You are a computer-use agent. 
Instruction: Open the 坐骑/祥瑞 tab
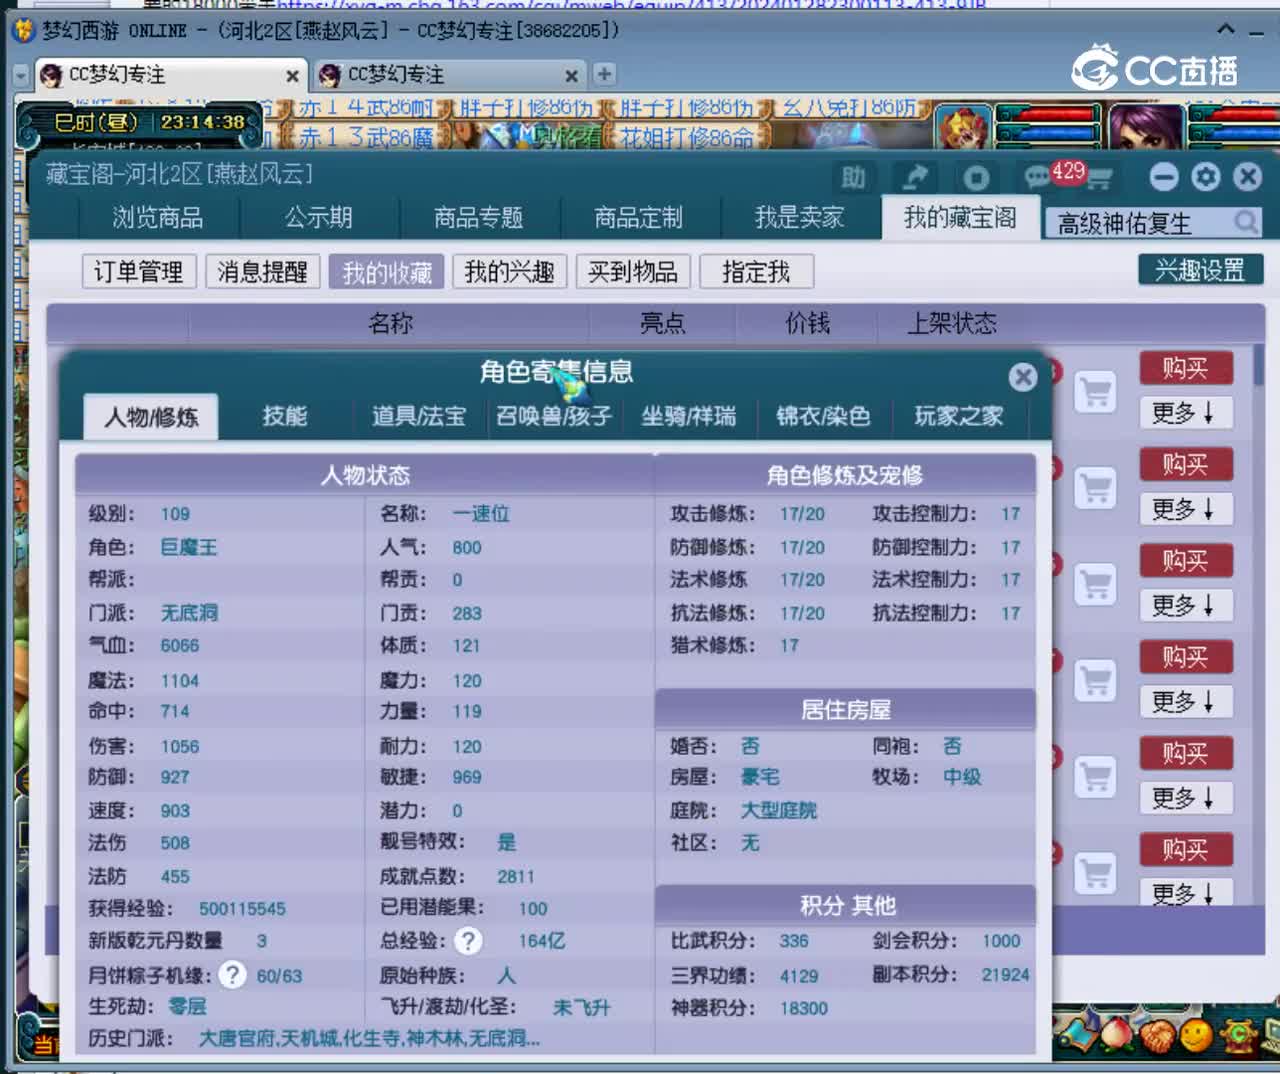click(689, 416)
